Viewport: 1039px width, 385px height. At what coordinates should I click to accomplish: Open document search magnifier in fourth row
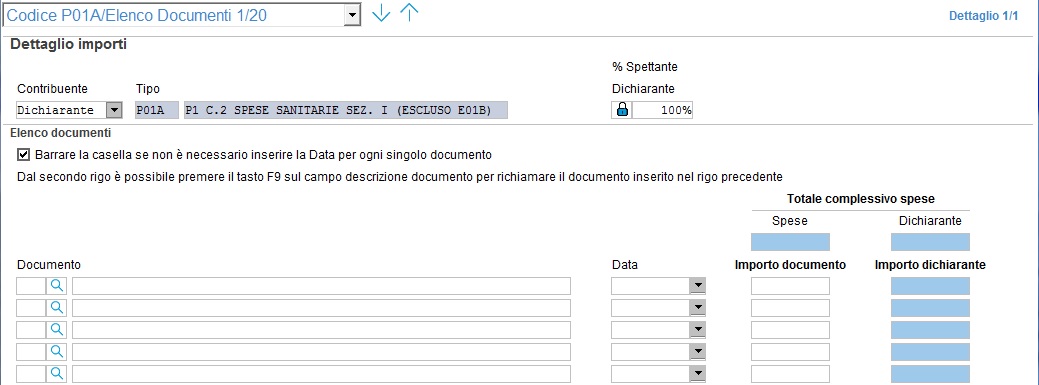pyautogui.click(x=57, y=351)
